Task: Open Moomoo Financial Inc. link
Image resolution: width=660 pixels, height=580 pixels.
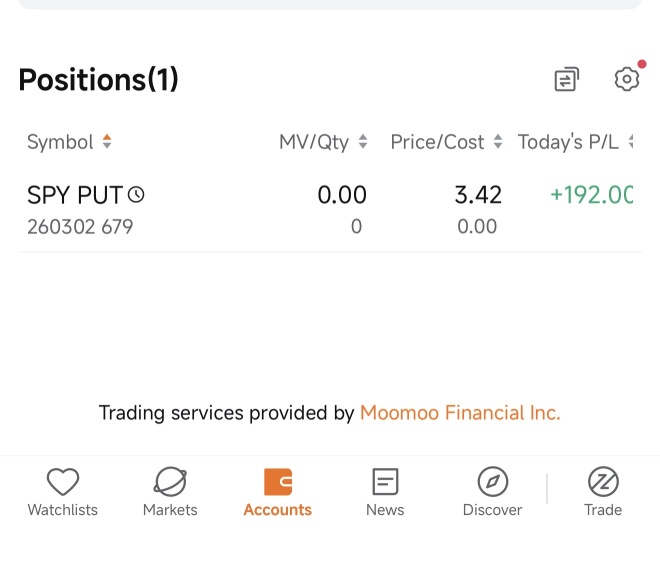Action: [x=460, y=412]
